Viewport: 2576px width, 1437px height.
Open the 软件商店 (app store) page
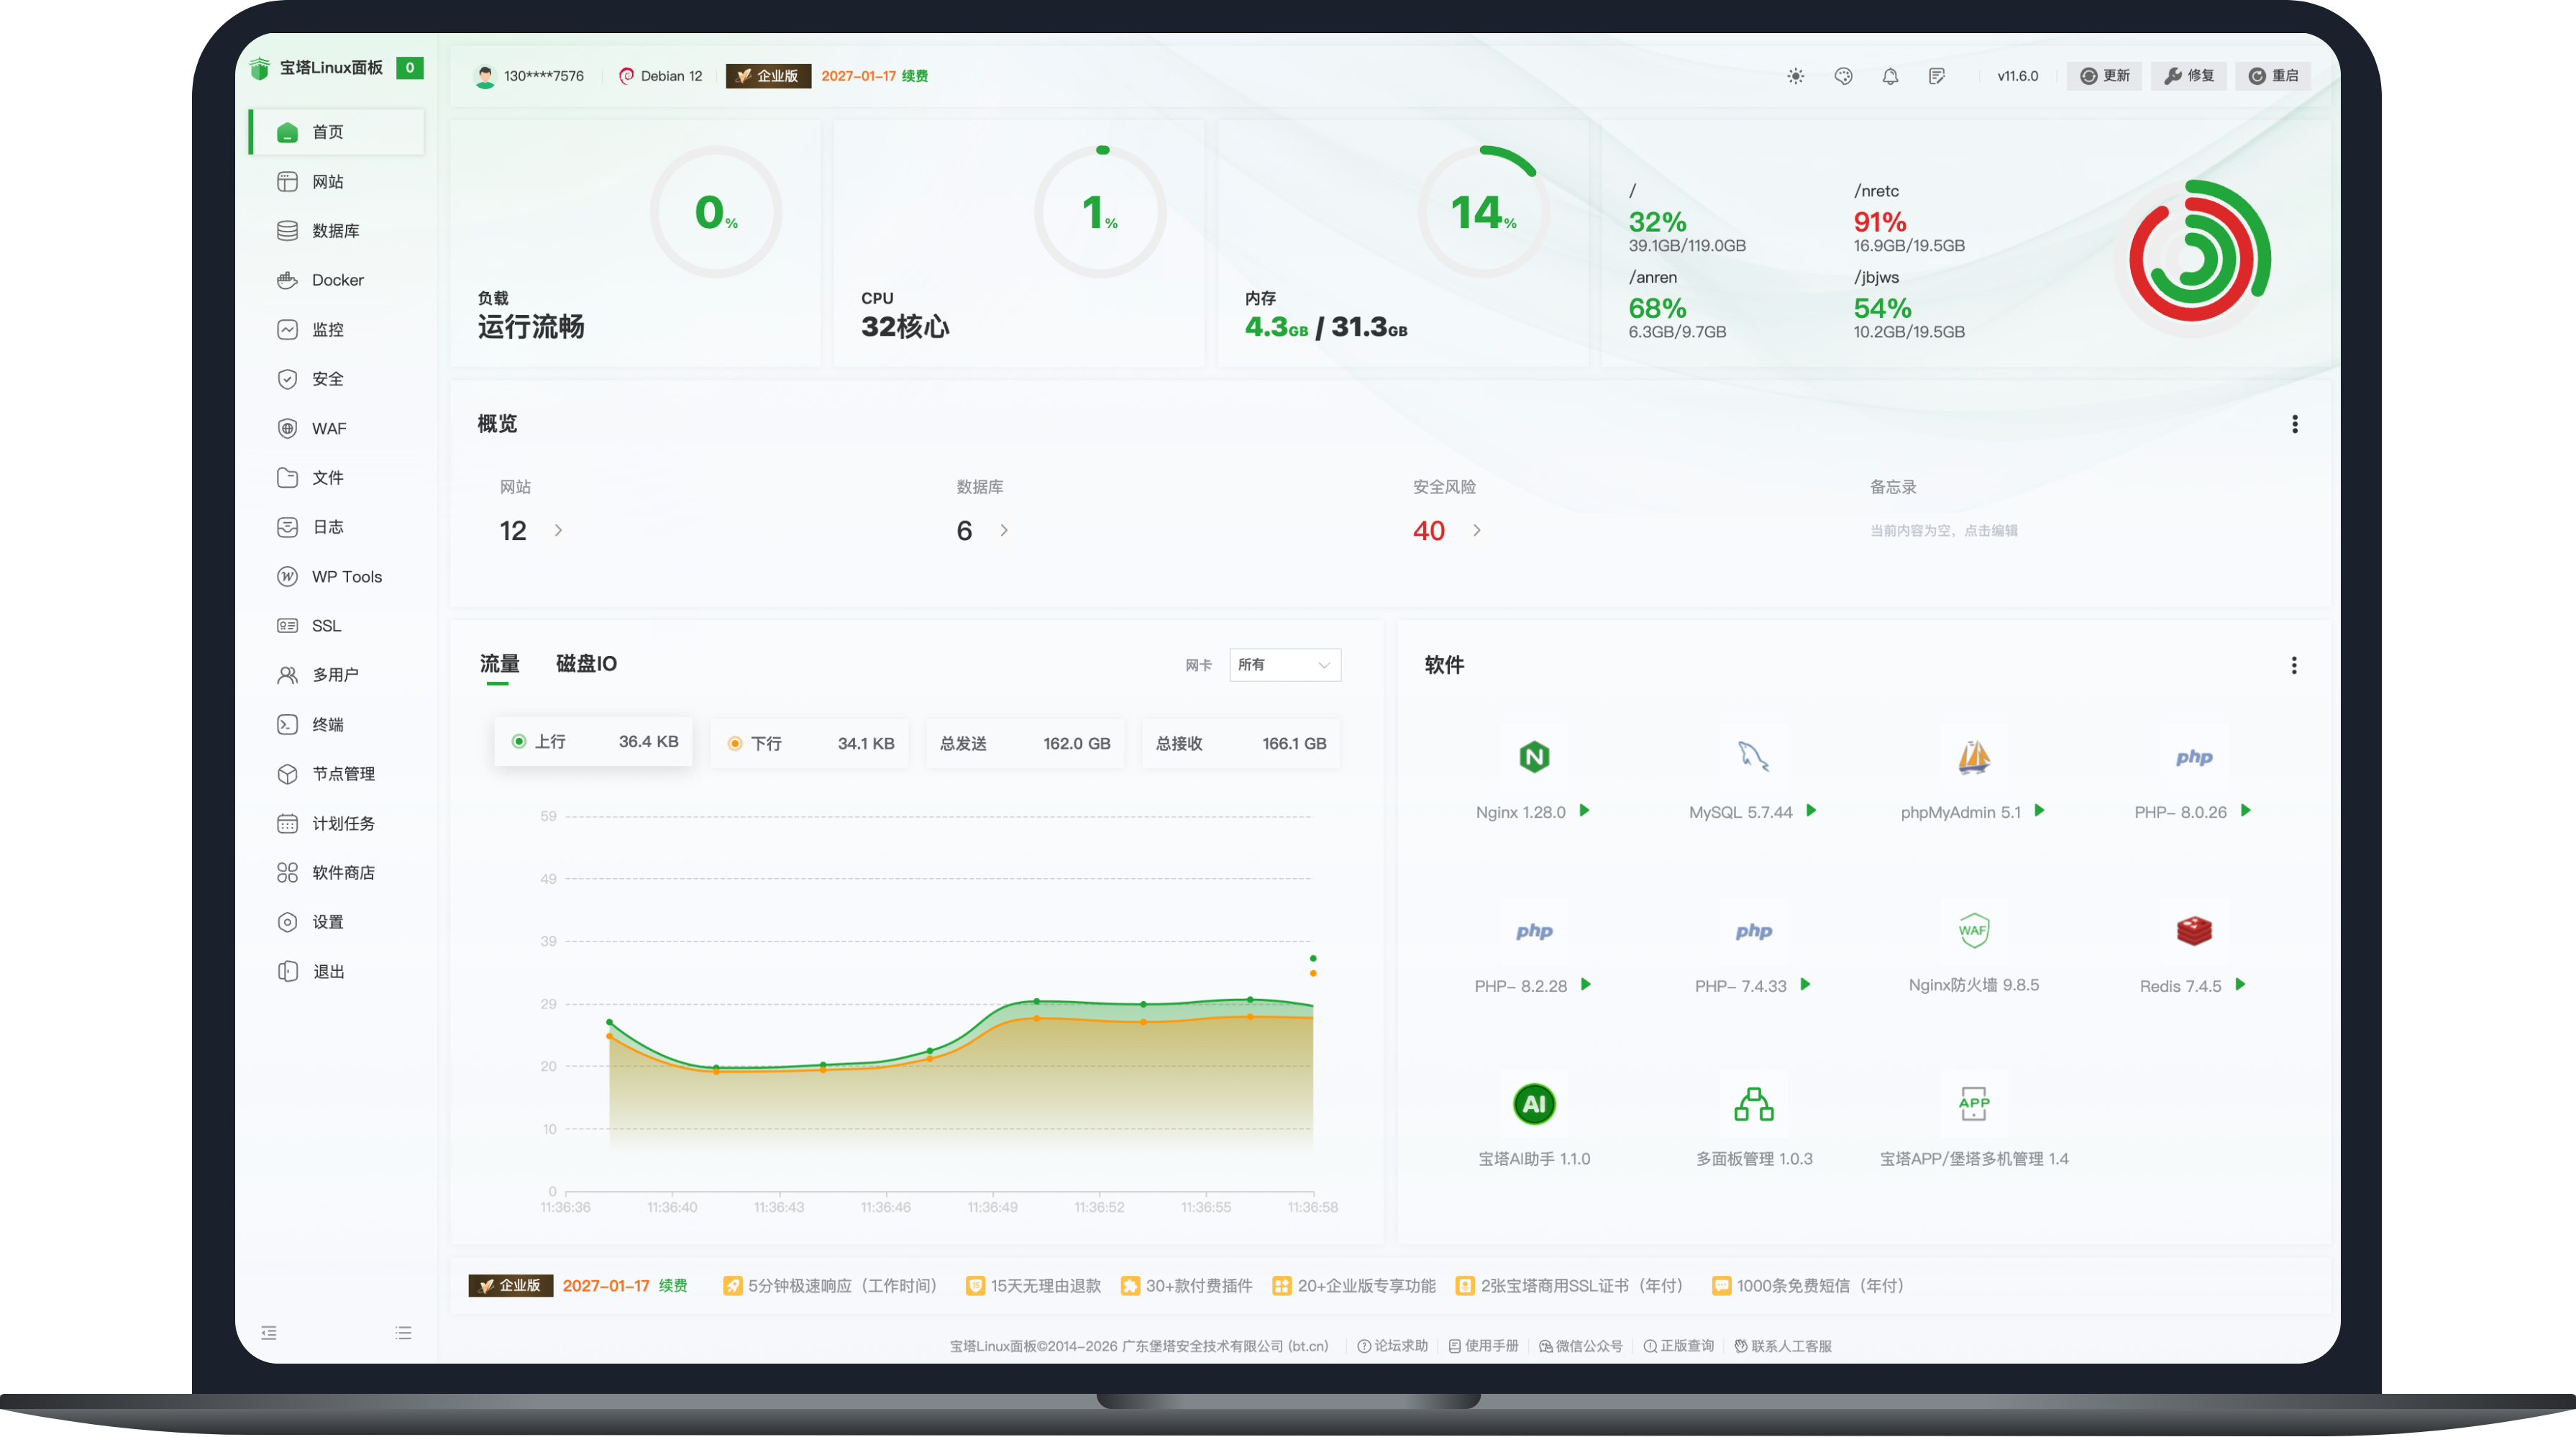click(343, 872)
